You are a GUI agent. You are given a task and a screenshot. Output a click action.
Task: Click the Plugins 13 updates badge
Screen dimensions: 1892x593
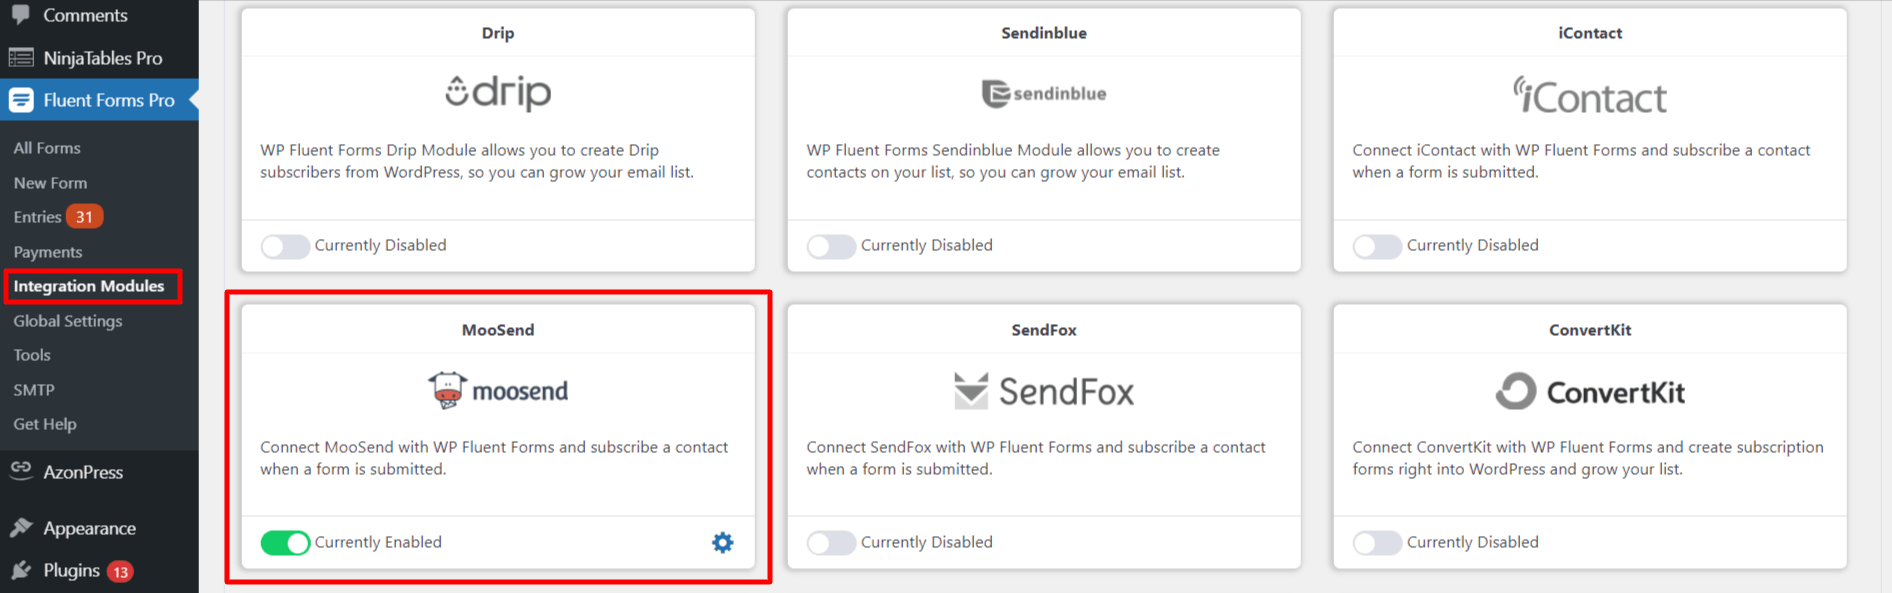(120, 572)
